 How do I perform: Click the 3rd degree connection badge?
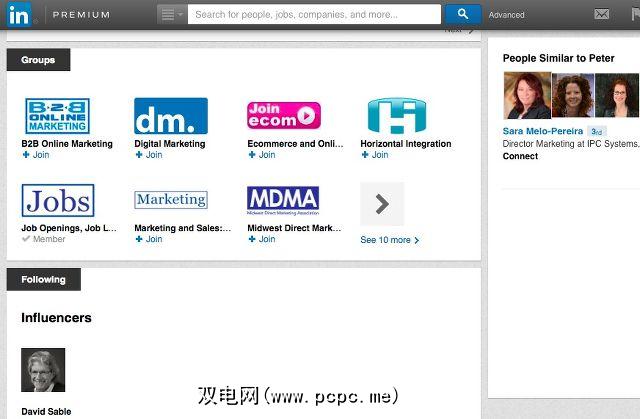[597, 131]
